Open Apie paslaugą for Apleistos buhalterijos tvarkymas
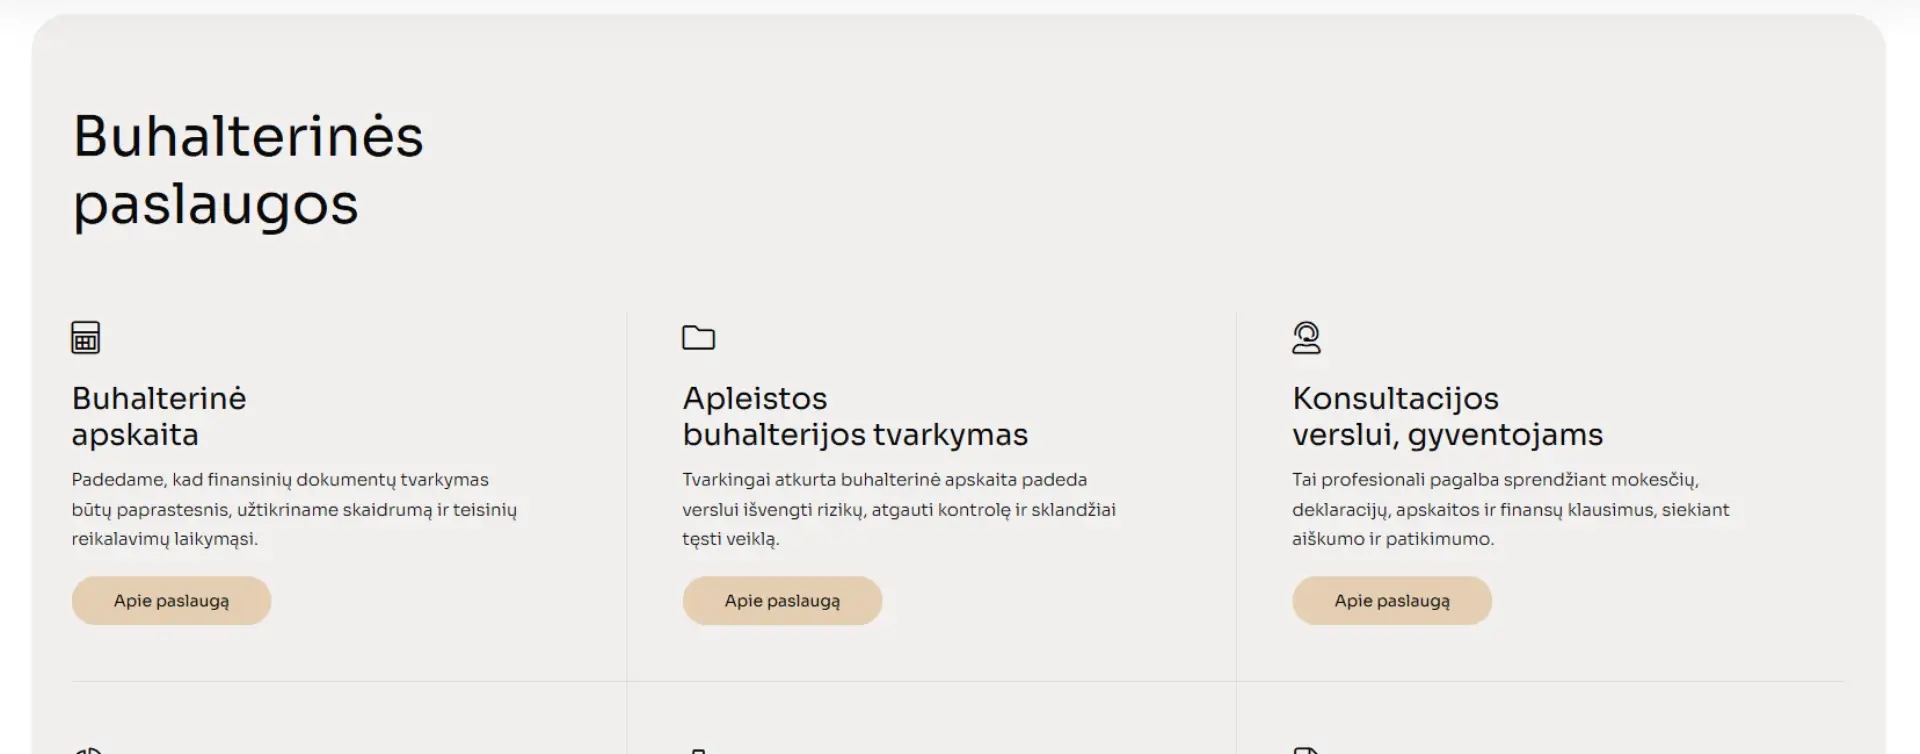The height and width of the screenshot is (754, 1920). click(782, 601)
